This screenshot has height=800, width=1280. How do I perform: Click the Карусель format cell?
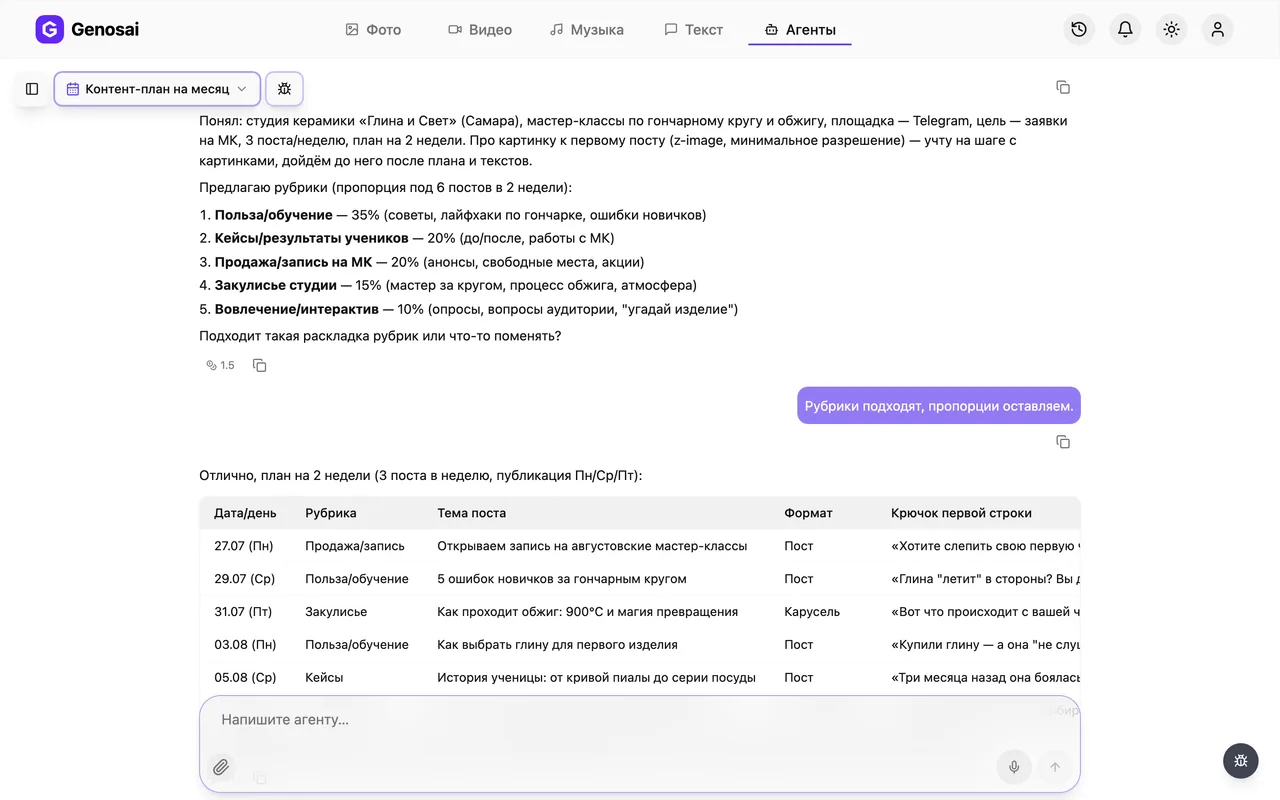coord(812,611)
